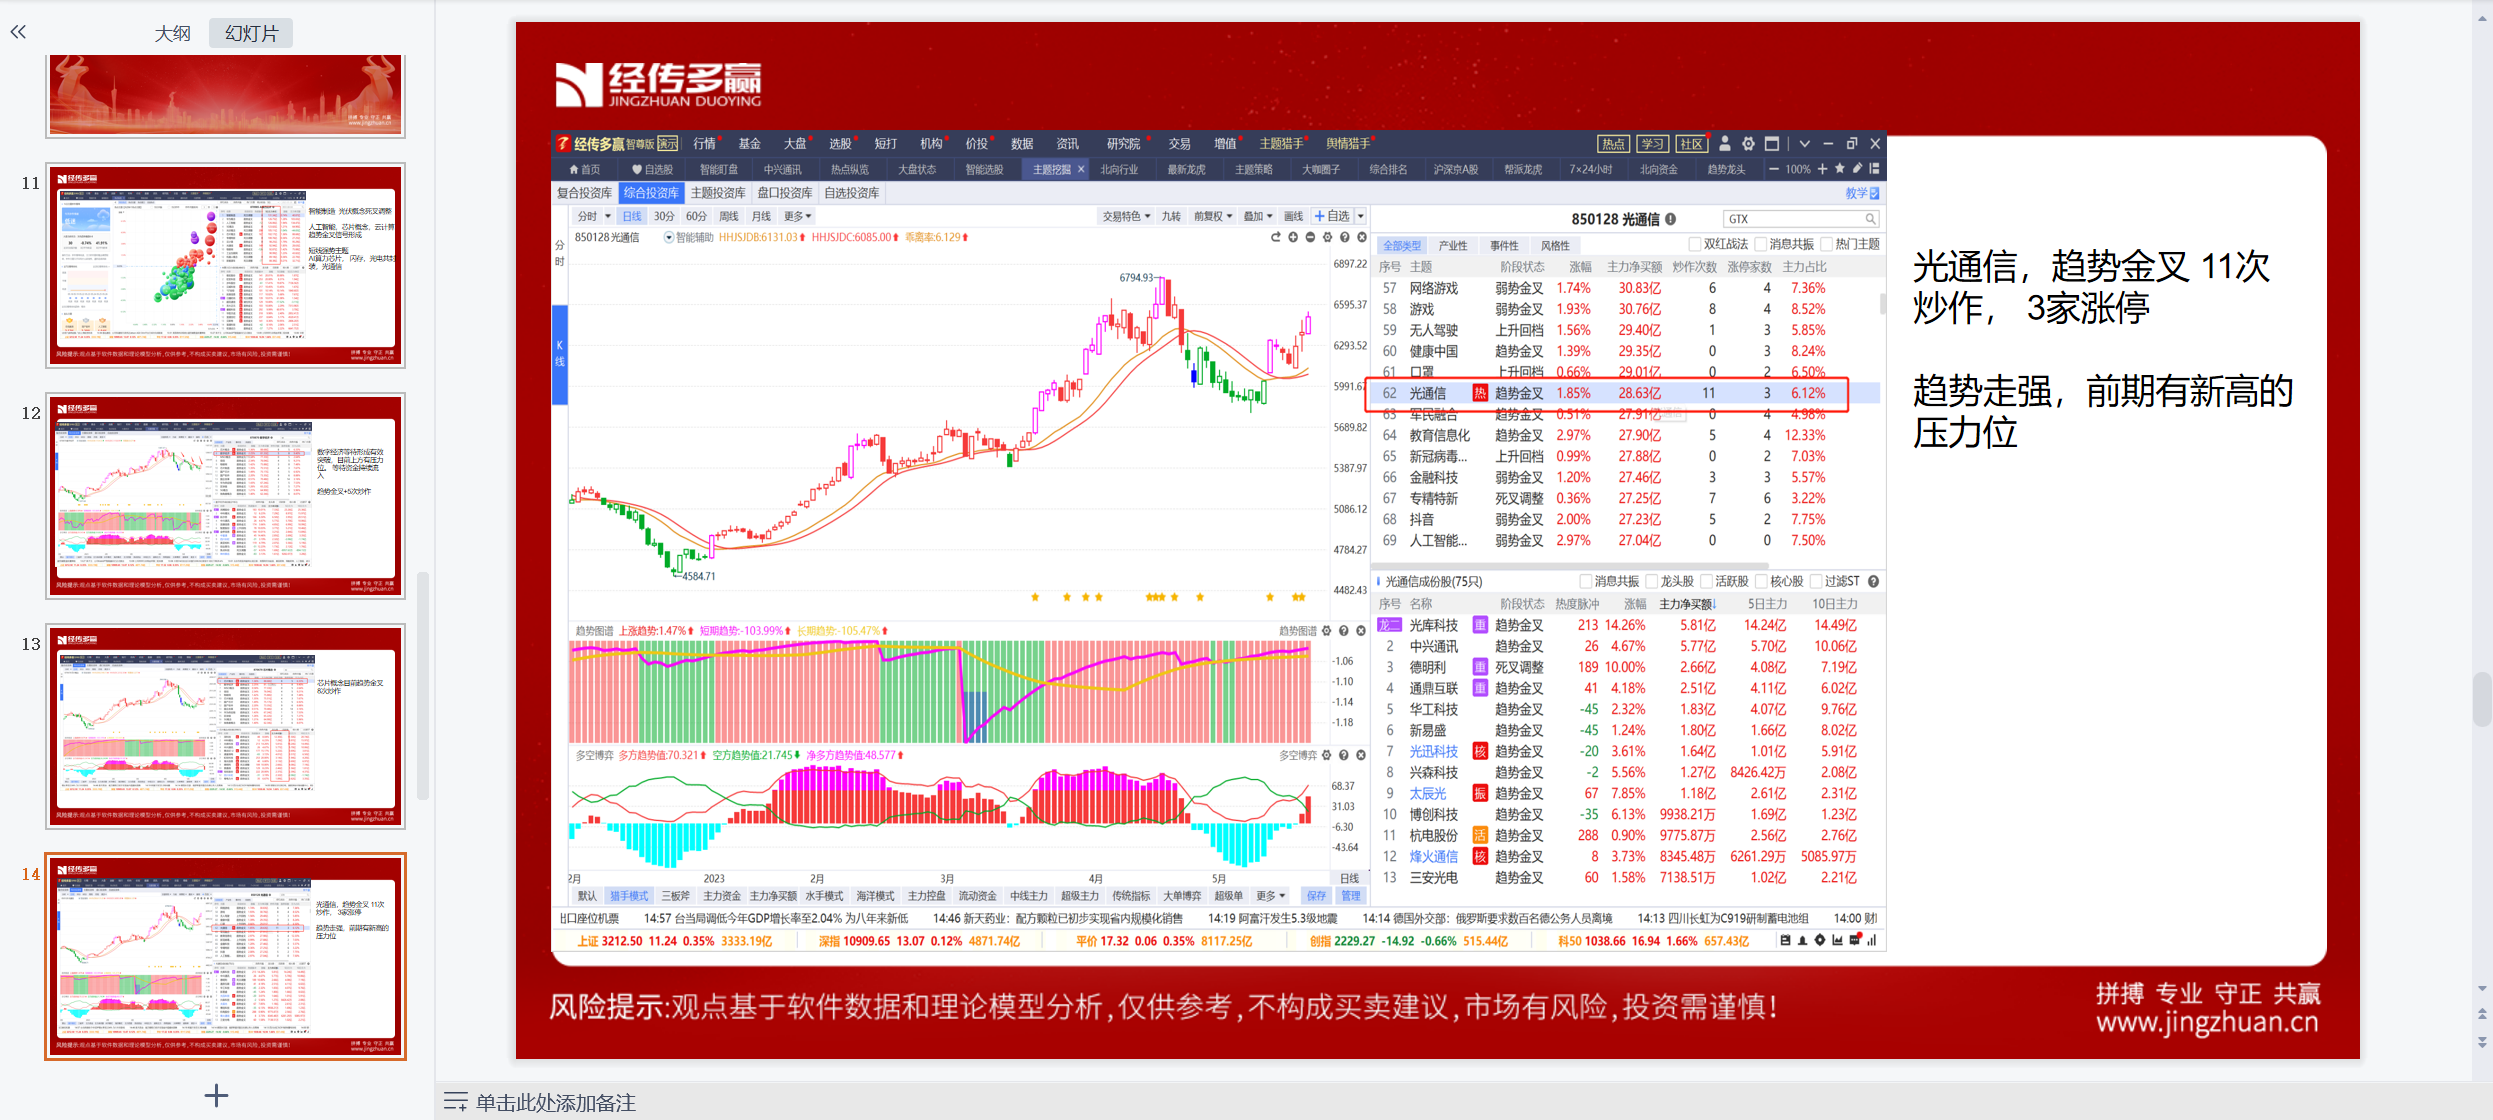Click the heart icon 自选股 tab

click(652, 169)
